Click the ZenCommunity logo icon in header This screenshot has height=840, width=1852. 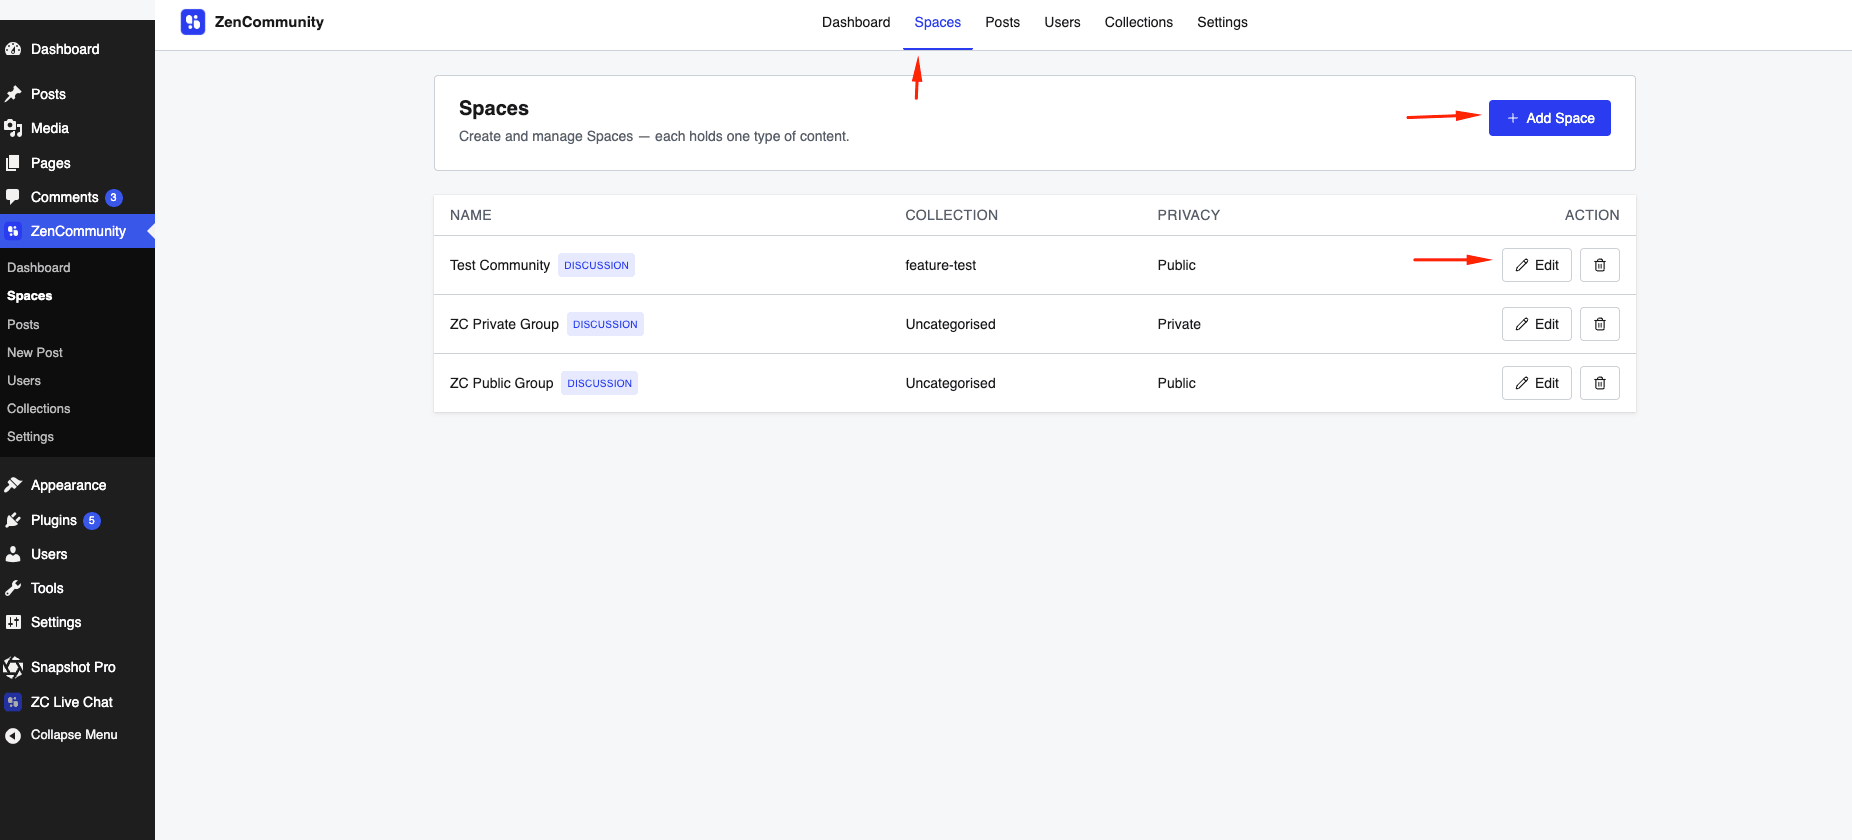(193, 22)
